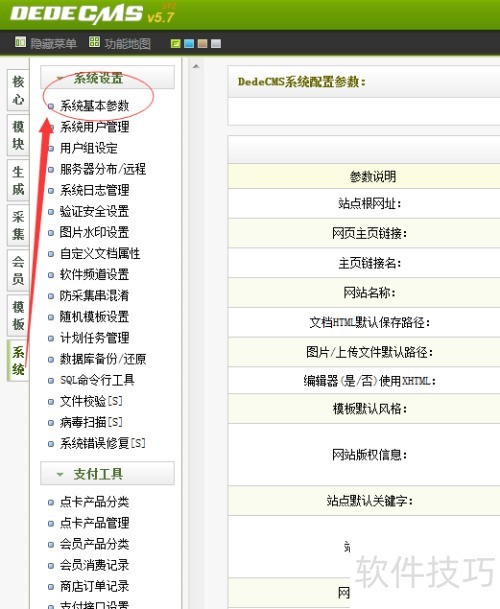Switch to the 系统 side tab

pos(18,360)
